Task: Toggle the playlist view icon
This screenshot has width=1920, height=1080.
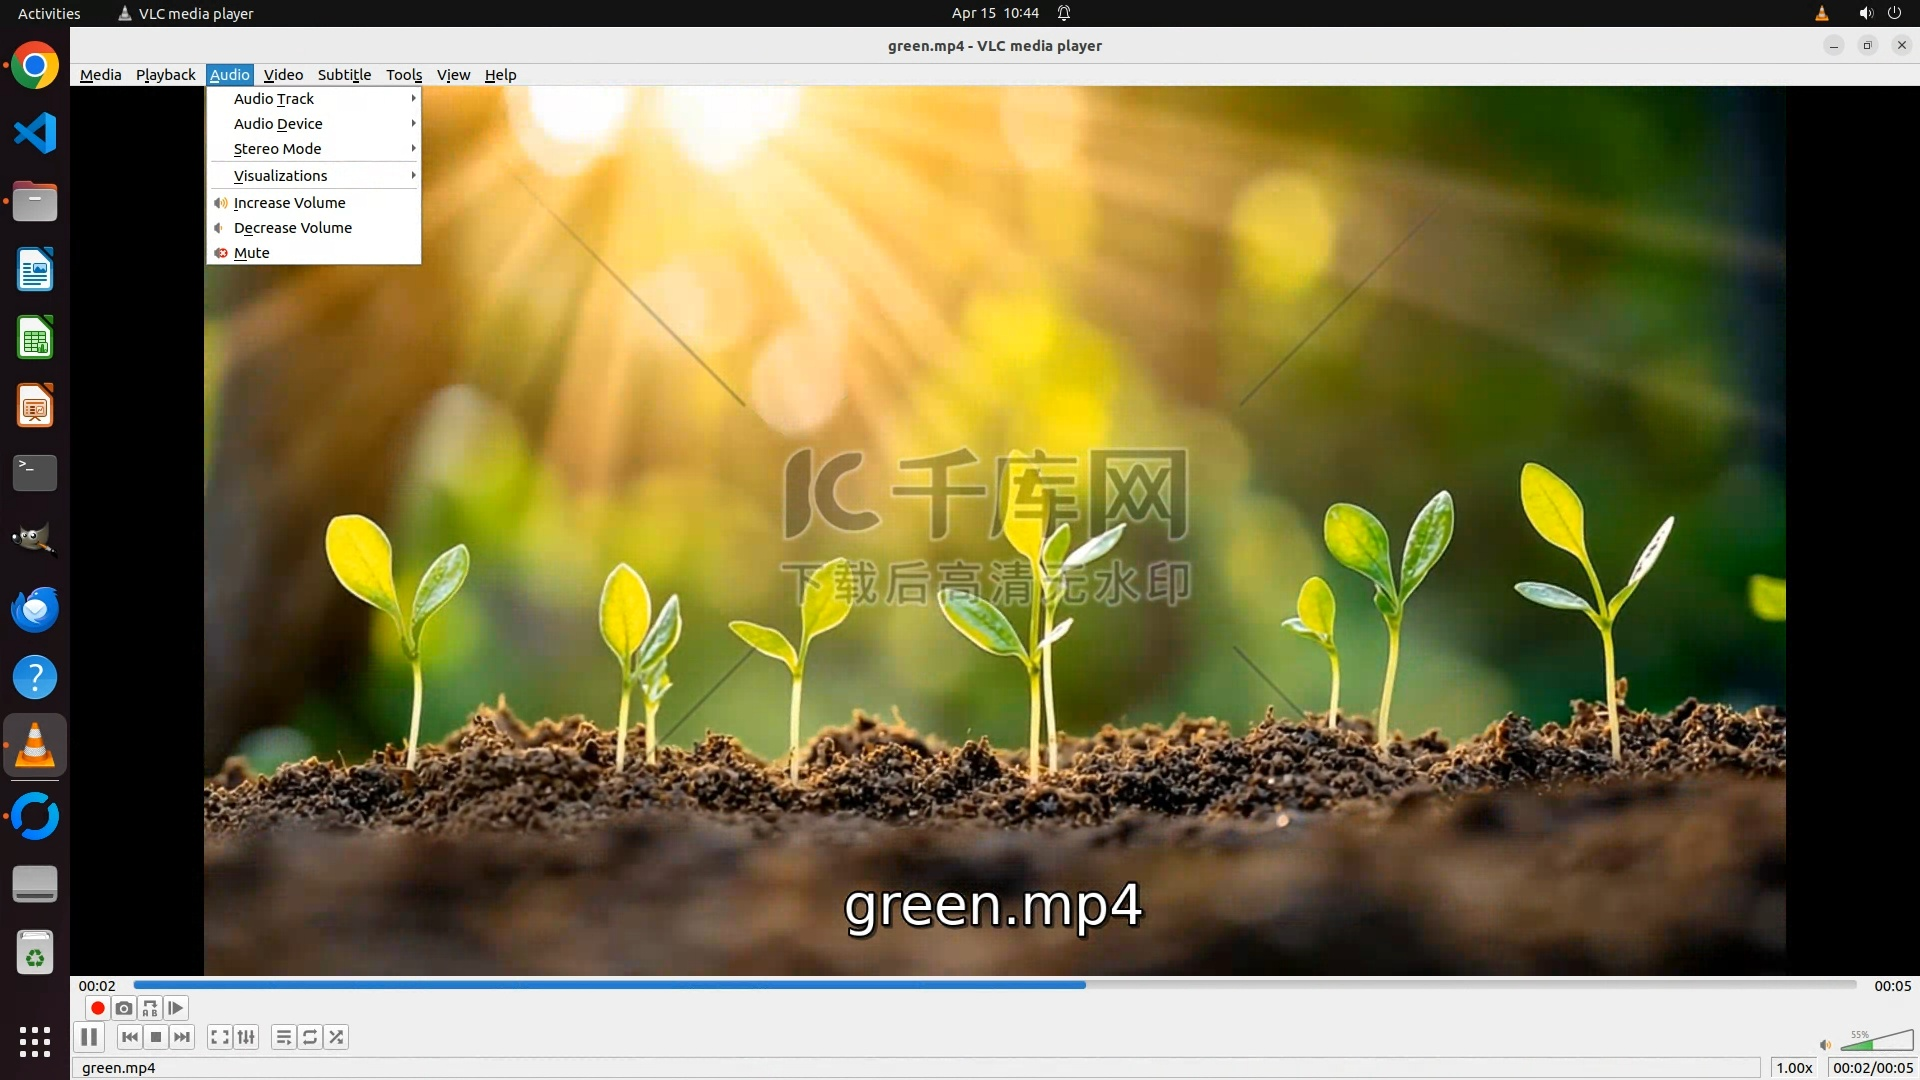Action: [283, 1037]
